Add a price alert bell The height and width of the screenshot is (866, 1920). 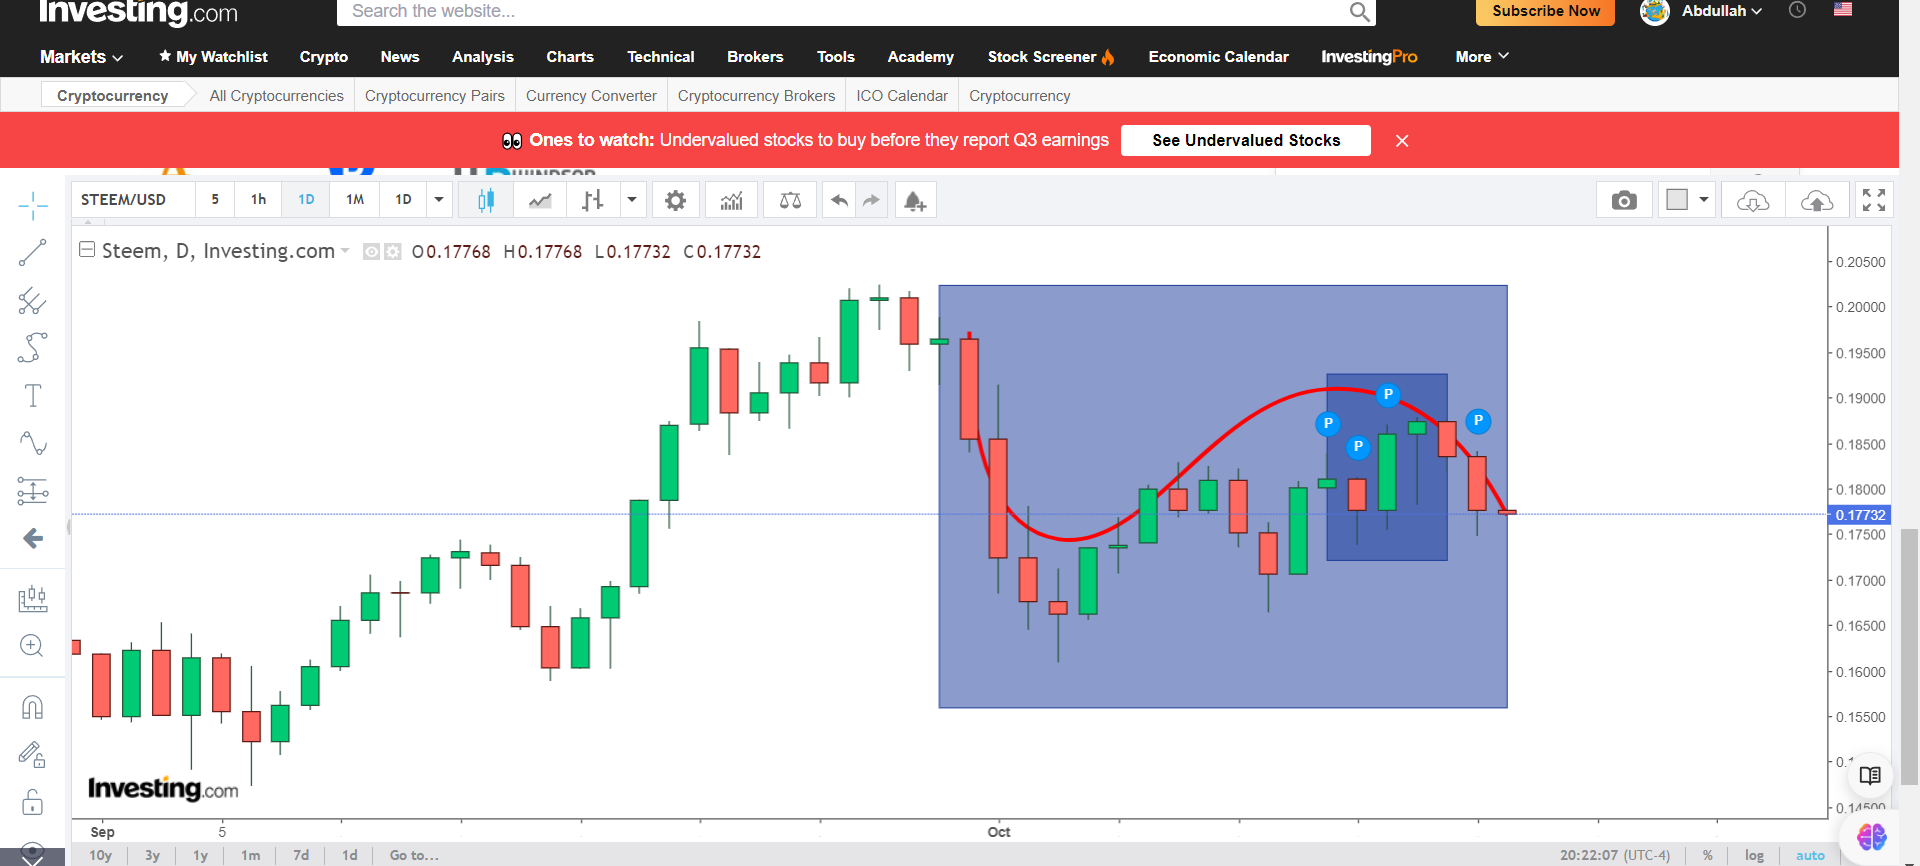pos(915,200)
